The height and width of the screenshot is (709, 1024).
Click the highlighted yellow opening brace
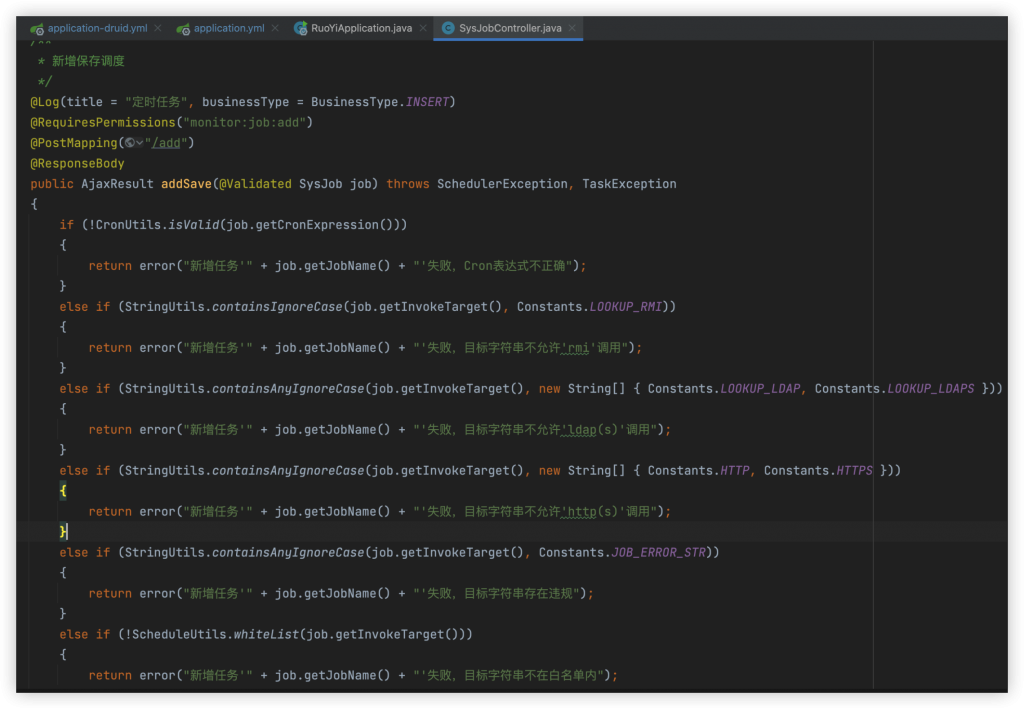(x=63, y=491)
